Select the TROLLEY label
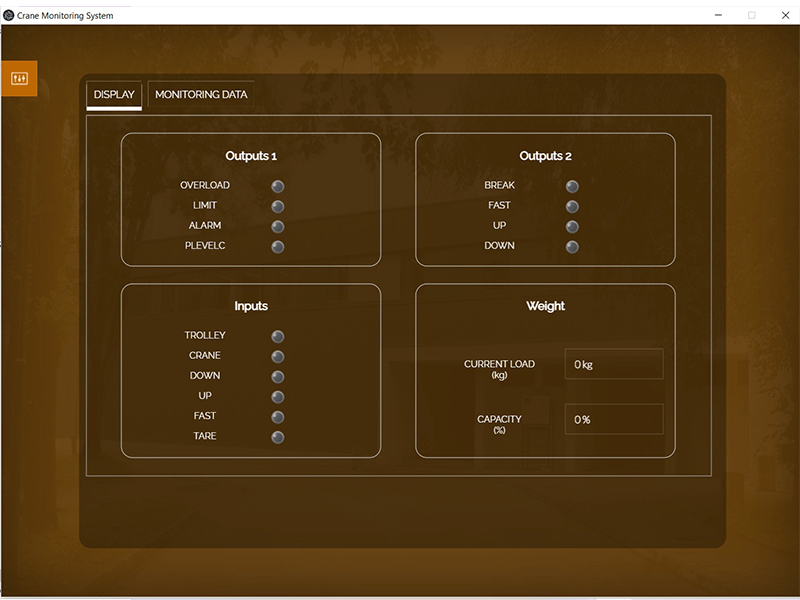This screenshot has height=600, width=800. point(205,335)
